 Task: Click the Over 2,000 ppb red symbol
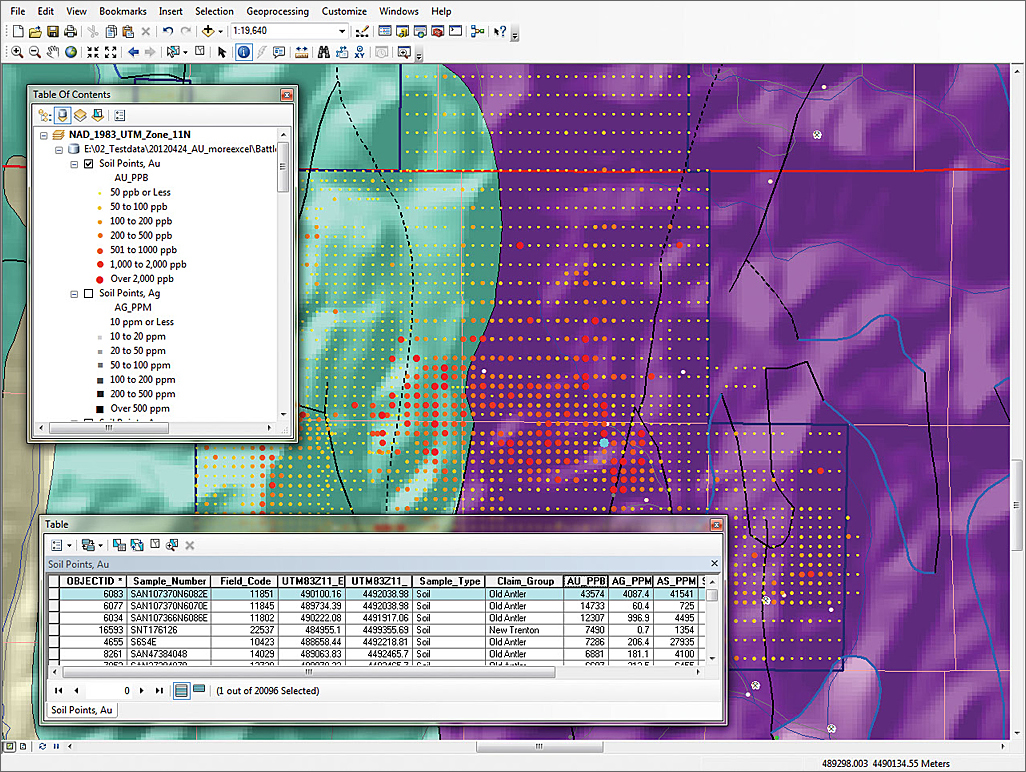[x=98, y=279]
